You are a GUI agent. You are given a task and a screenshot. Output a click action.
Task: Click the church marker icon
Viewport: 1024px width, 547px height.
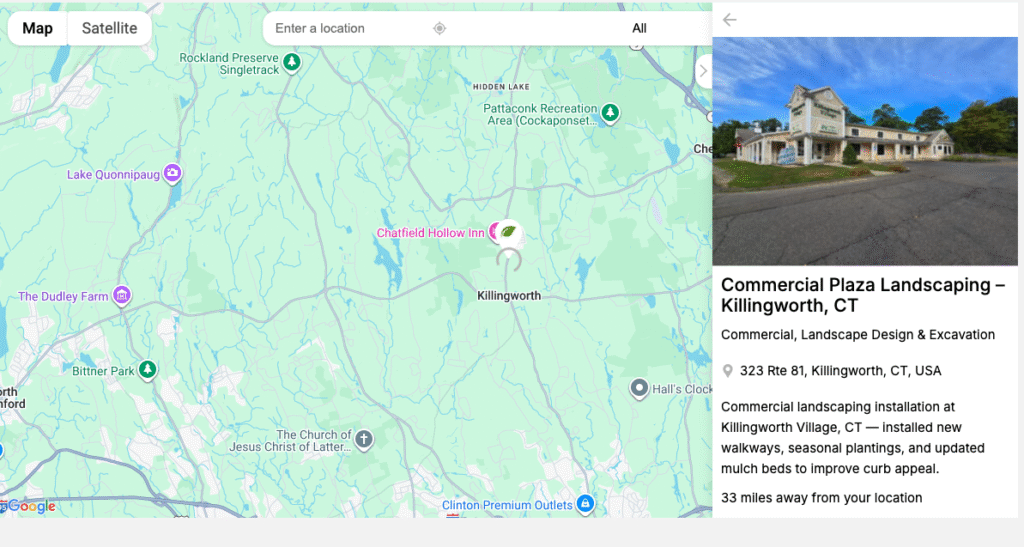pos(364,439)
